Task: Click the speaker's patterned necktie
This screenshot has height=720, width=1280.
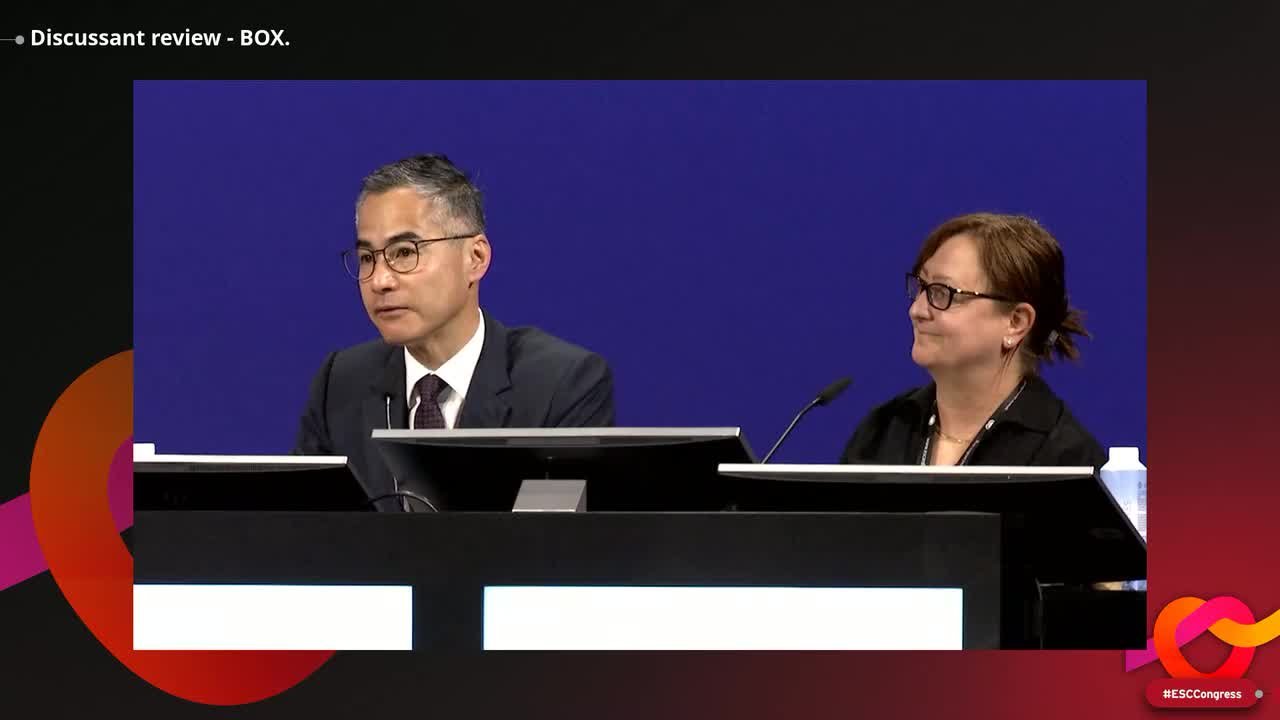Action: 430,402
